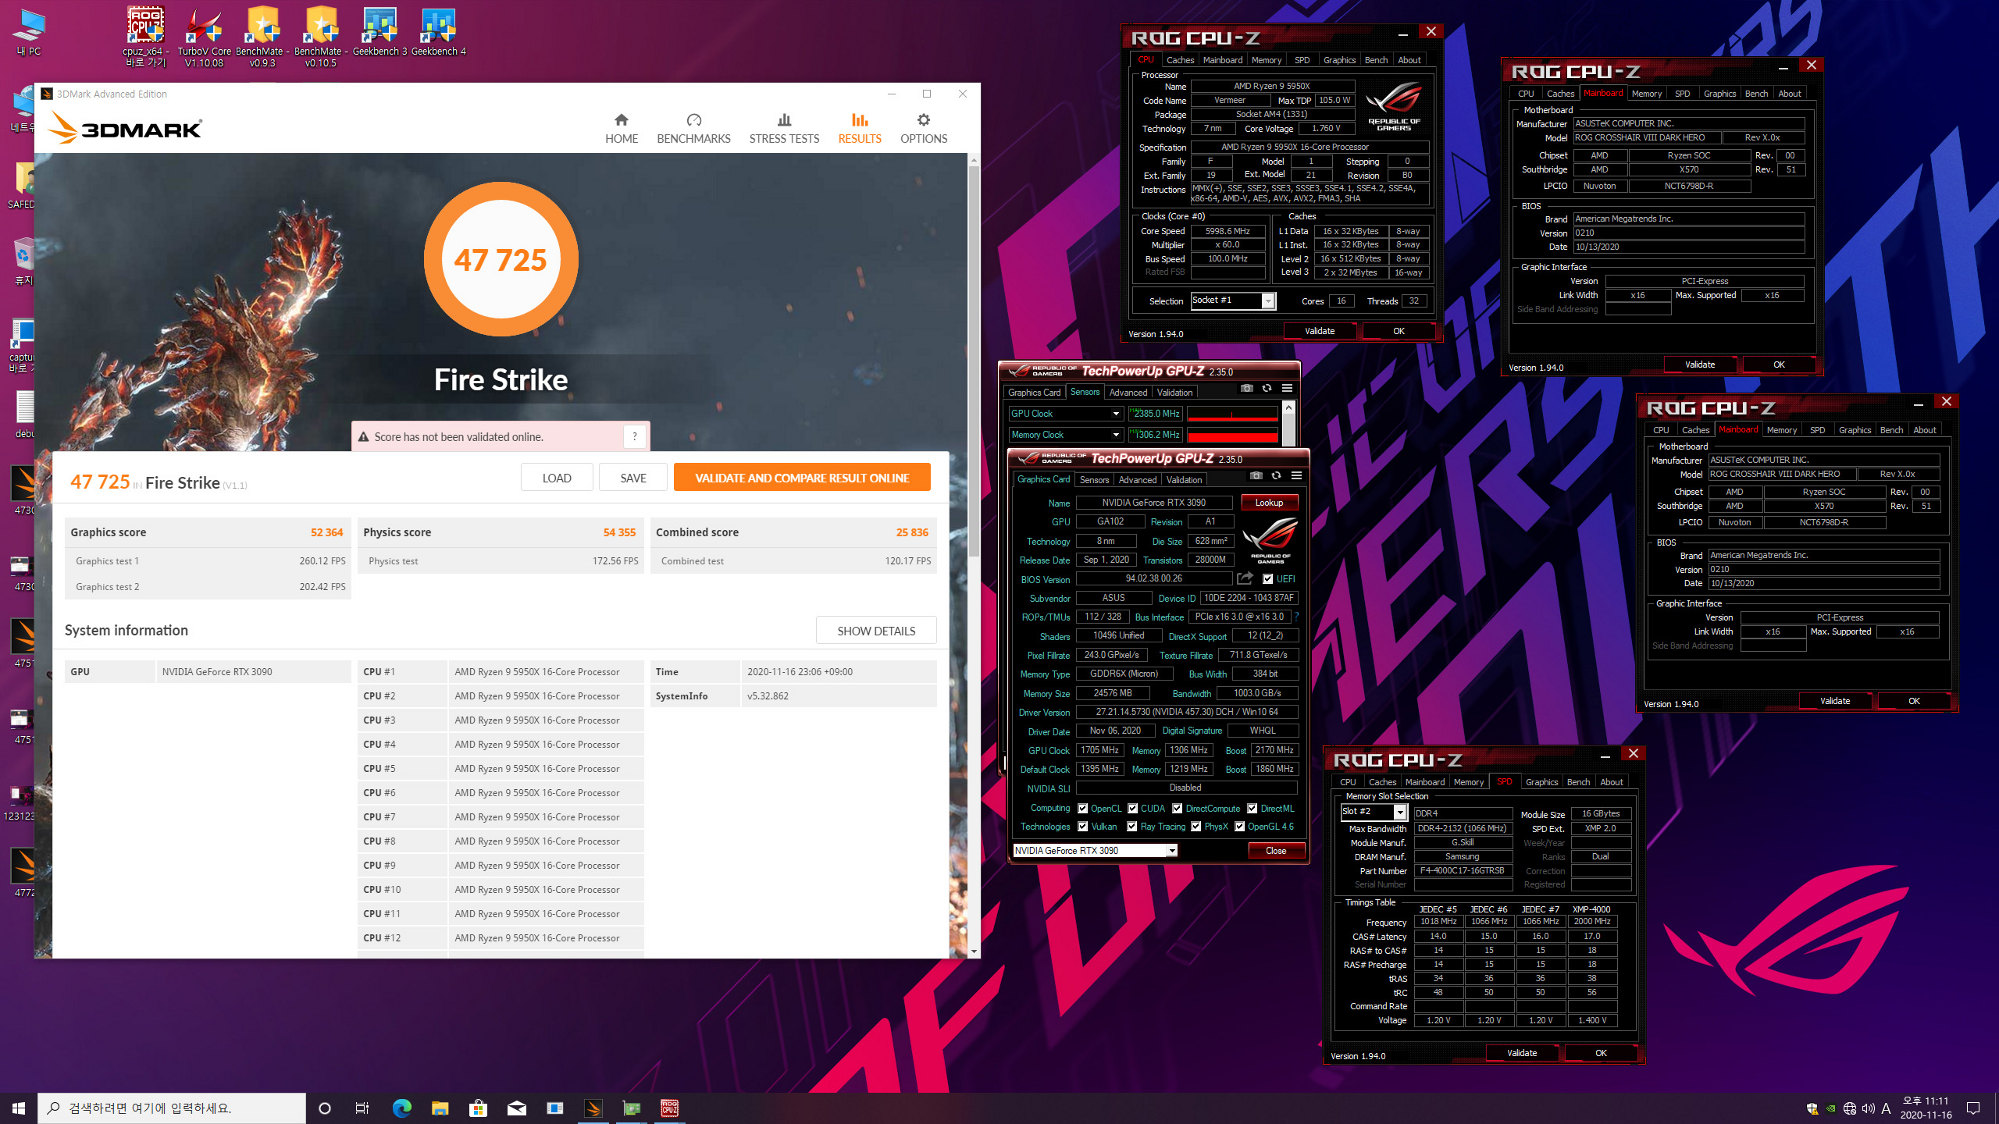1999x1124 pixels.
Task: Open hamburger menu in GPU-Z Sensors window
Action: pos(1287,388)
